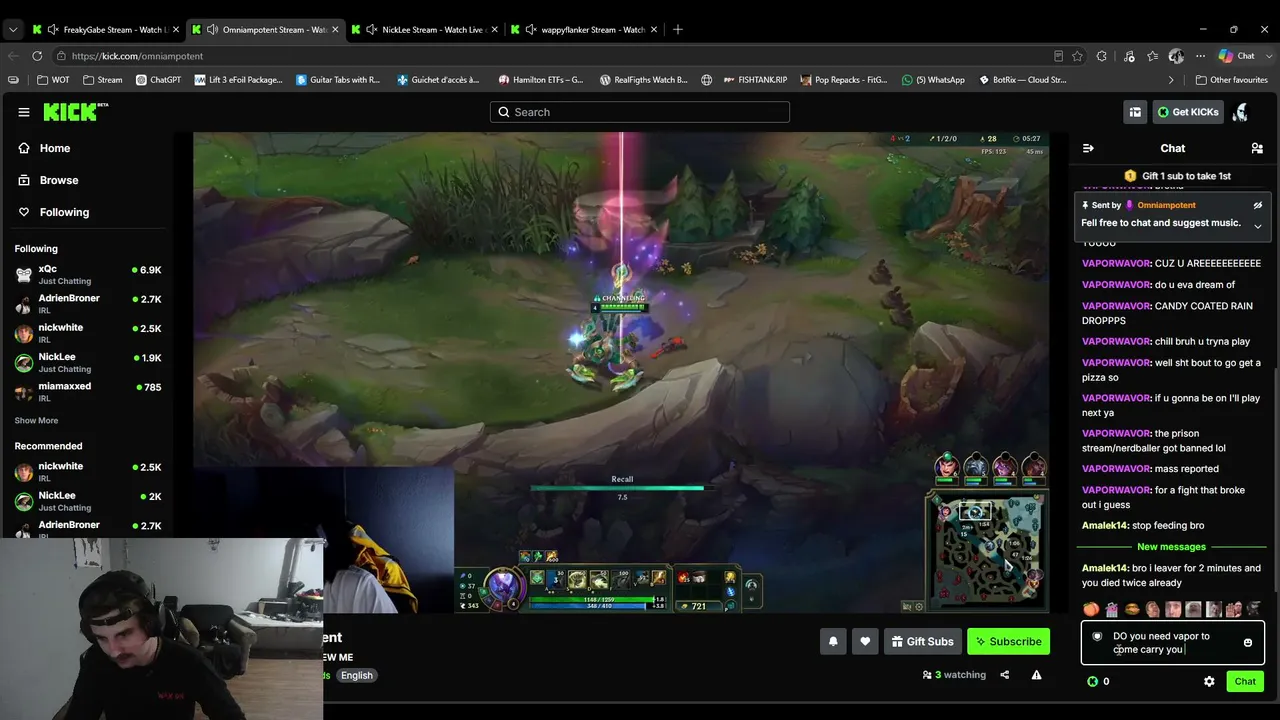Click the browser address bar URL
1280x720 pixels.
137,56
